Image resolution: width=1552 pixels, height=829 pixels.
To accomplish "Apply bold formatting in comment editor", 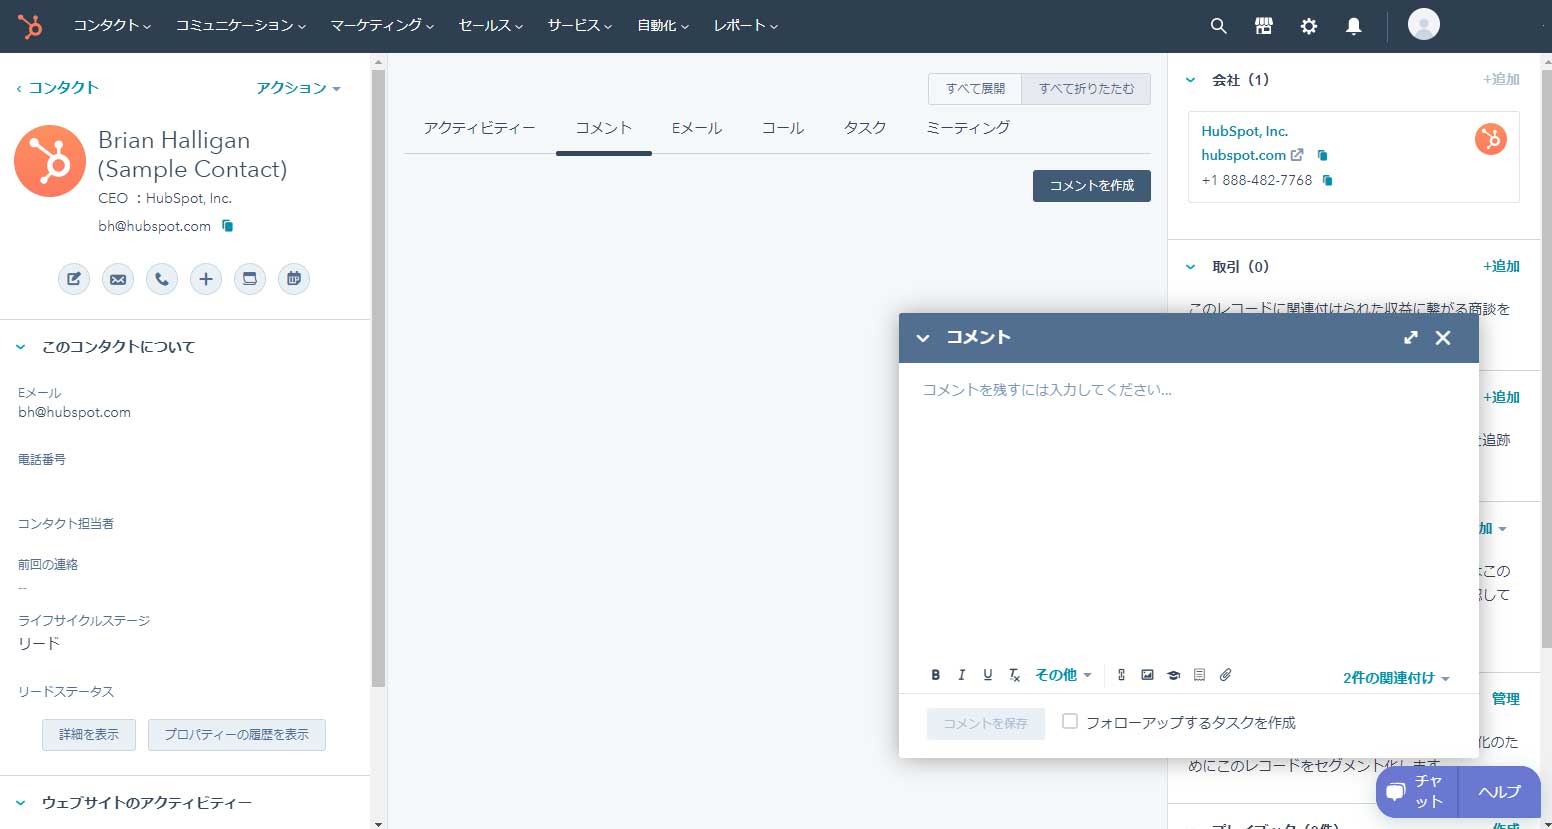I will tap(936, 675).
